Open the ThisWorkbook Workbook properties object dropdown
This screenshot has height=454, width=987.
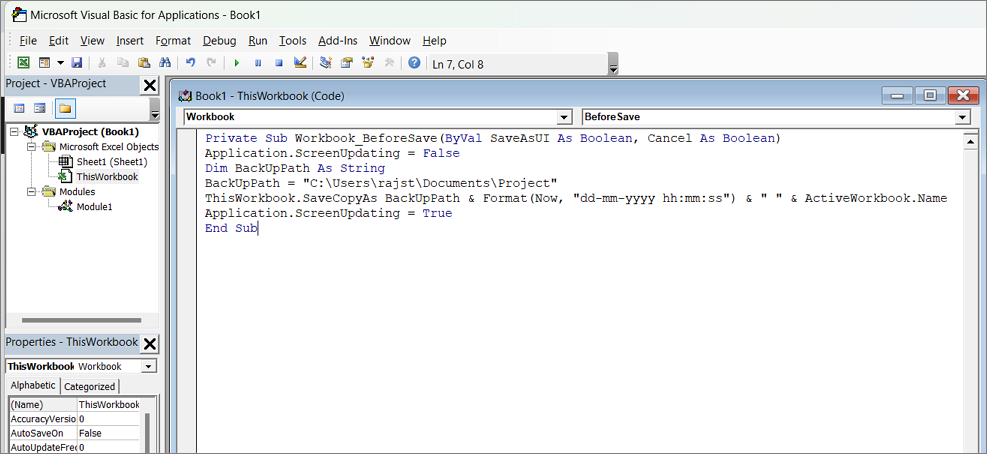(149, 366)
